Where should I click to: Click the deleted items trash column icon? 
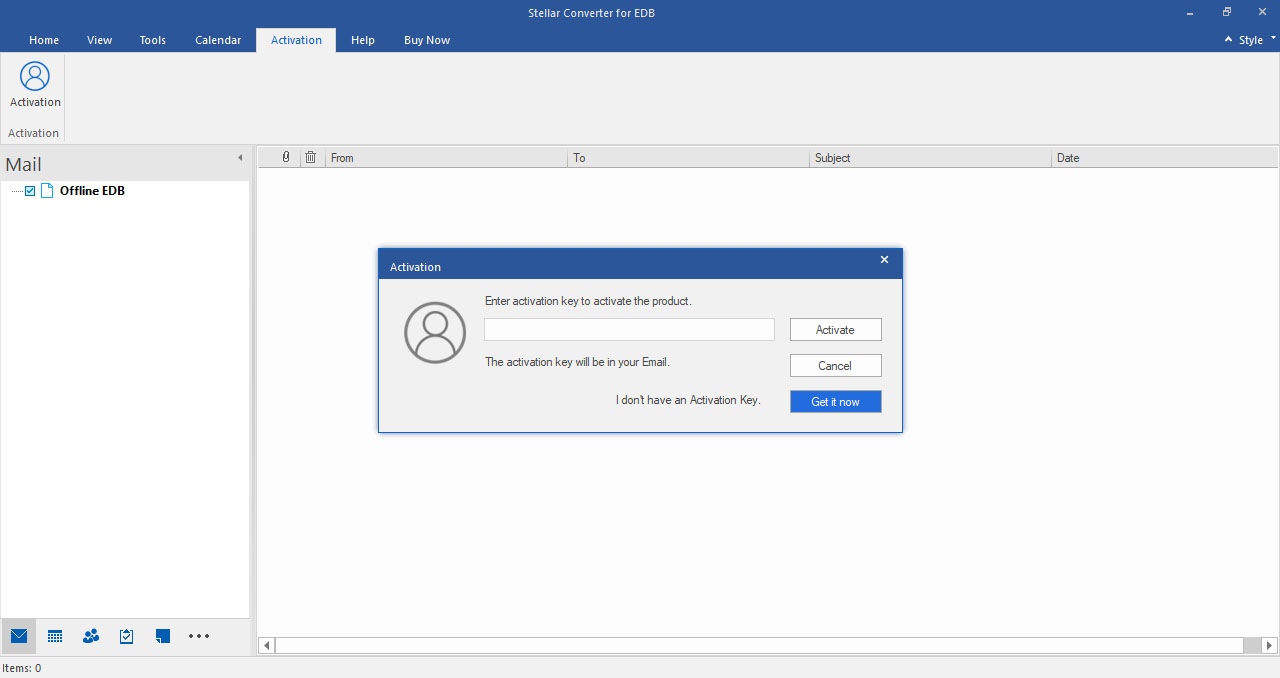[x=311, y=157]
